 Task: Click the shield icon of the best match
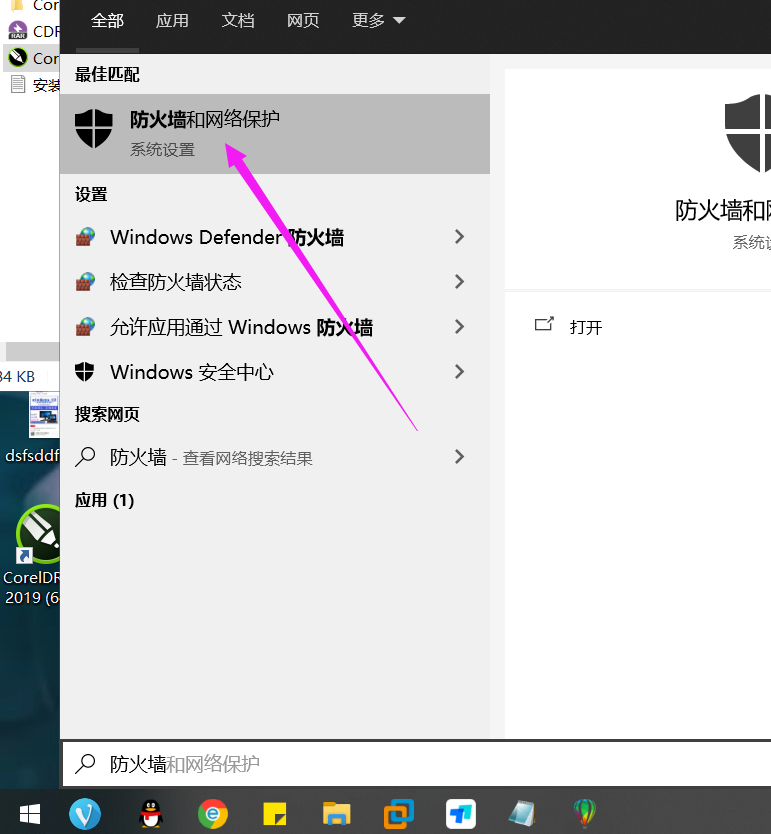[x=94, y=129]
